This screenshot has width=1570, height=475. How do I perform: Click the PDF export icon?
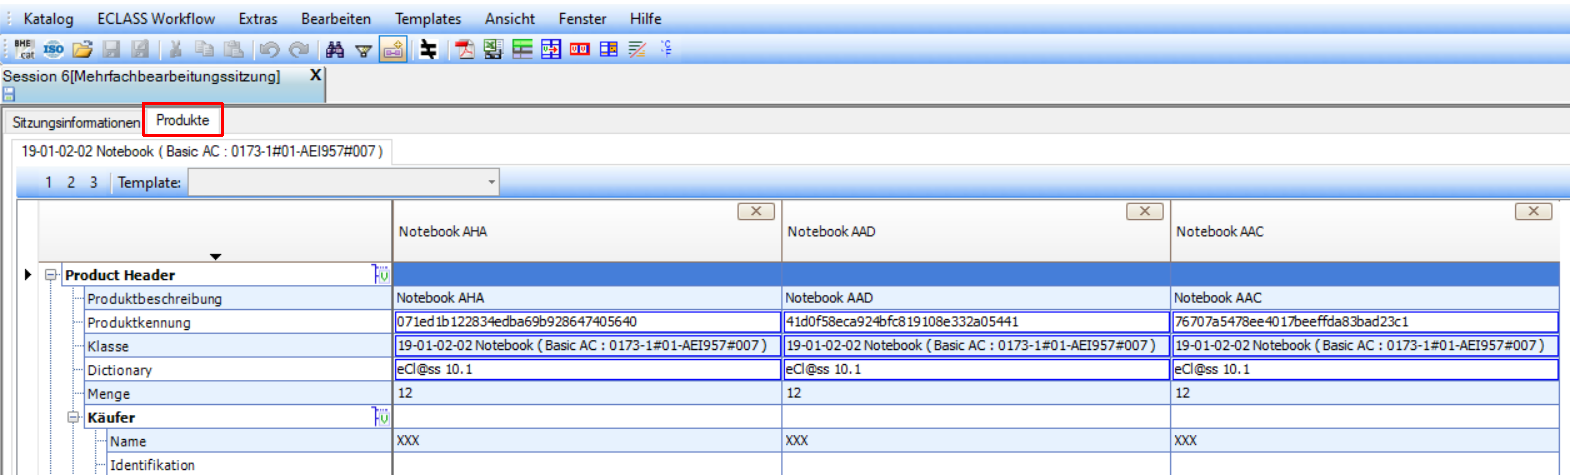[465, 49]
